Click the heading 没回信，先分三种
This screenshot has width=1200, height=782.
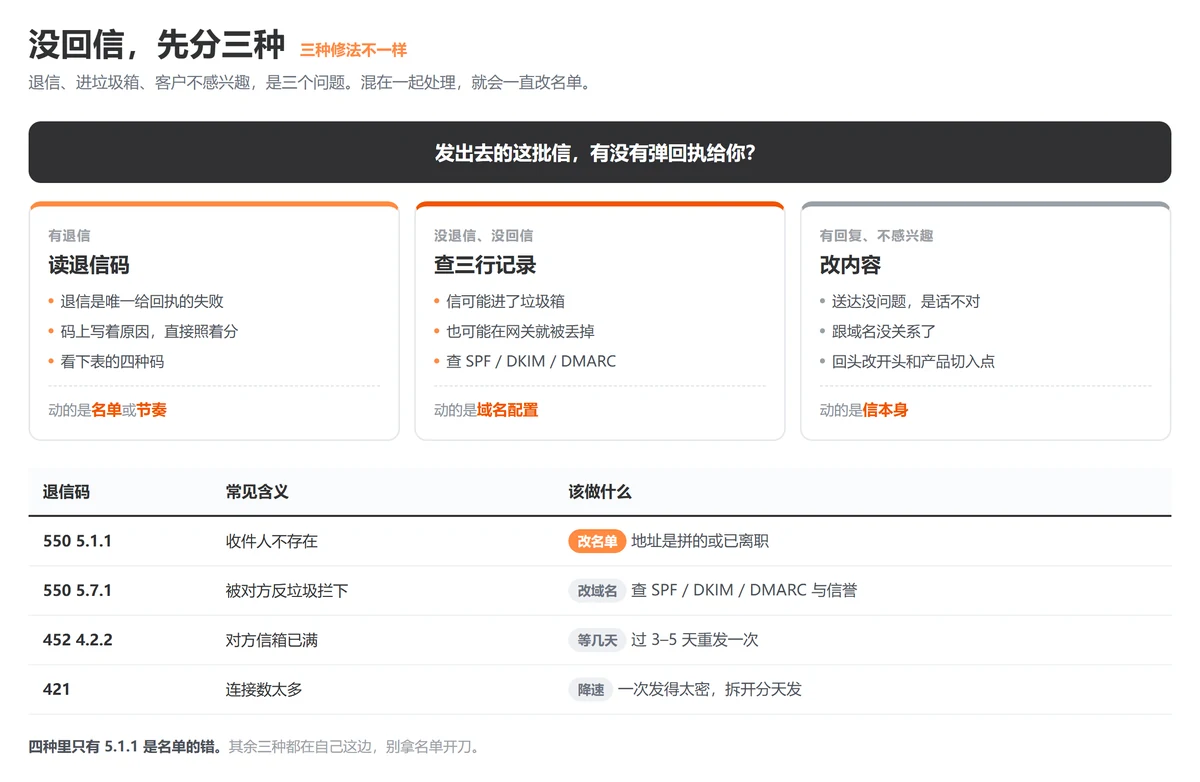[x=157, y=45]
